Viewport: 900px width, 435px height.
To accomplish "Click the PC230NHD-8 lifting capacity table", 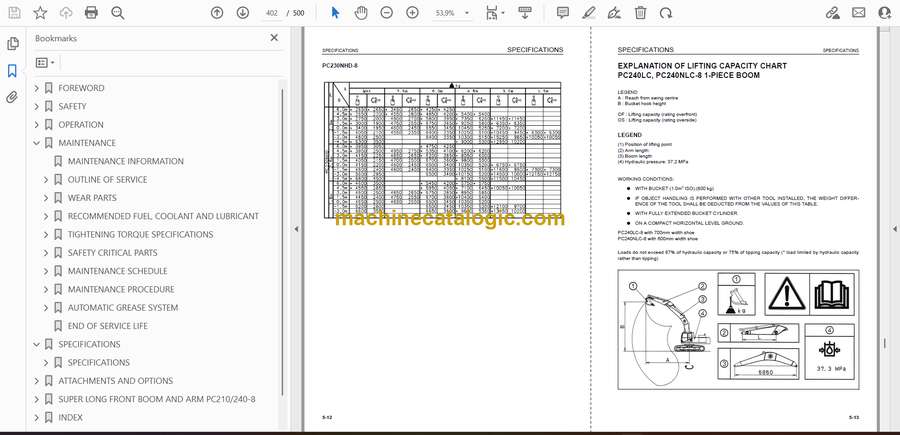I will (443, 149).
